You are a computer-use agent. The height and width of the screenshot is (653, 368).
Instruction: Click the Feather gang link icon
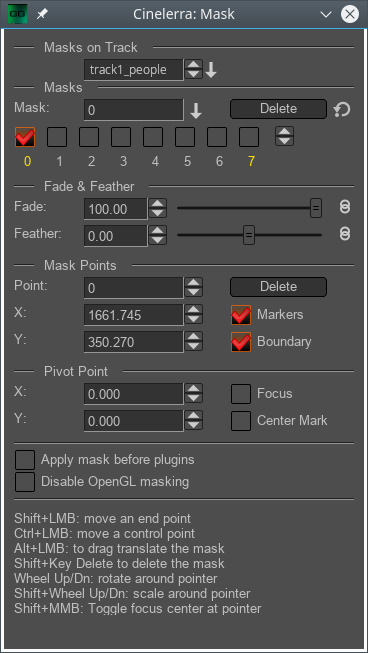pyautogui.click(x=345, y=234)
